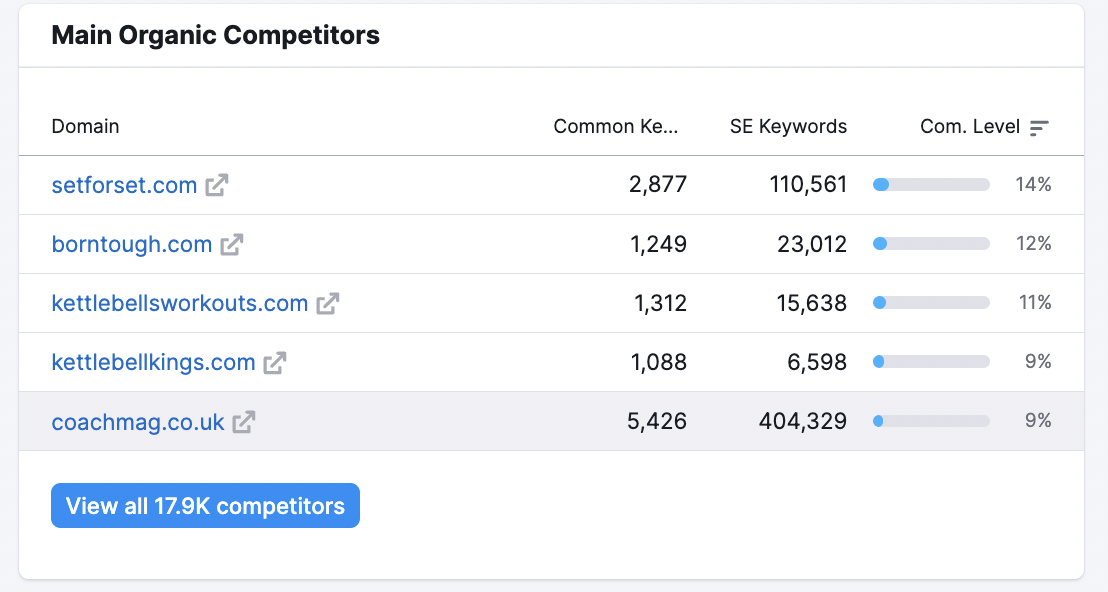Viewport: 1108px width, 592px height.
Task: Click 2,877 common keywords for setforset.com
Action: [658, 185]
